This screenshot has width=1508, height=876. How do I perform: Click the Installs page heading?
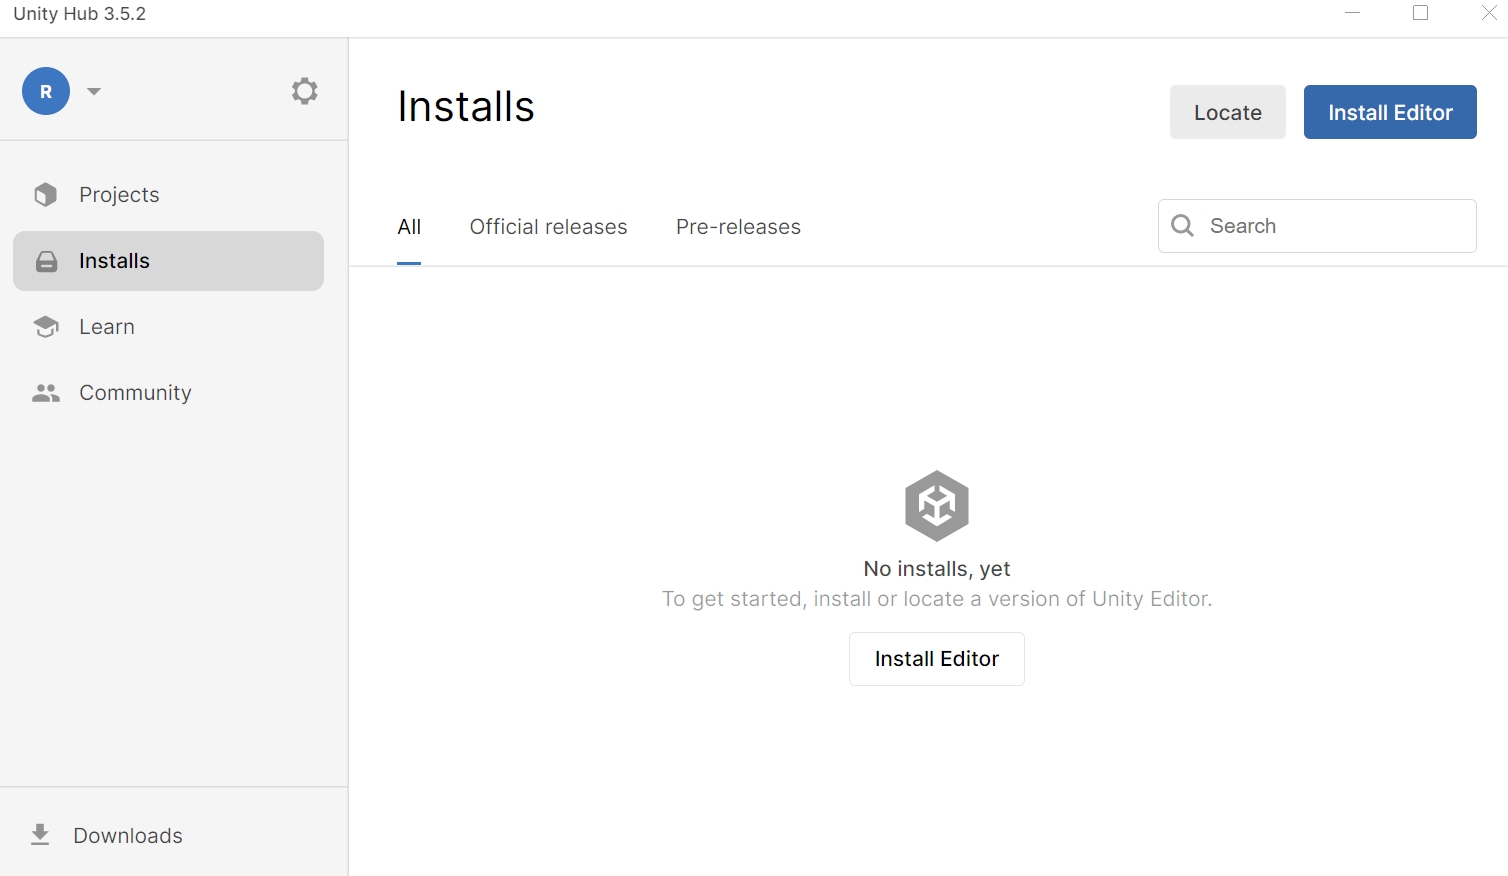pyautogui.click(x=466, y=107)
